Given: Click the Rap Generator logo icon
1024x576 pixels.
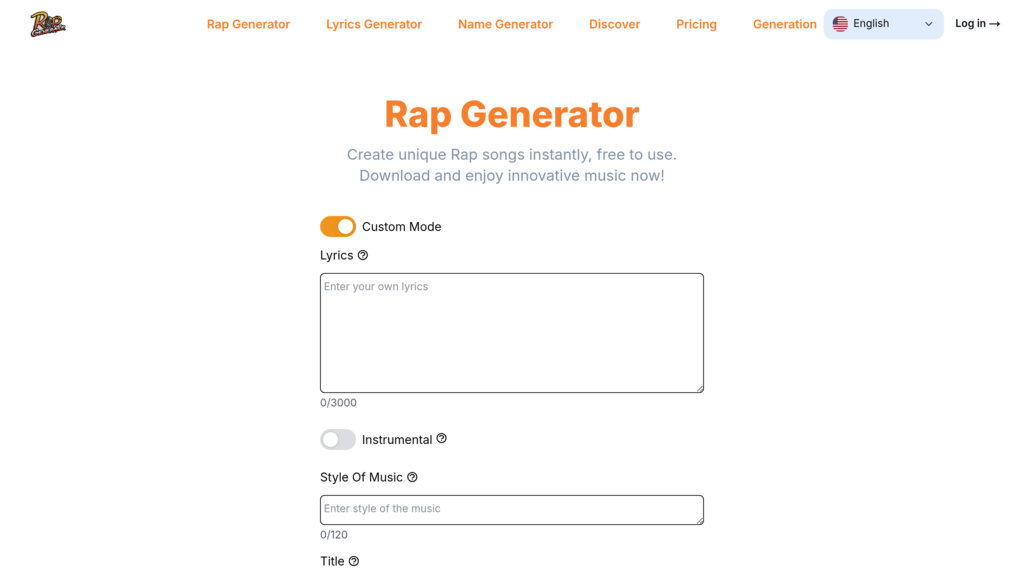Looking at the screenshot, I should coord(48,24).
